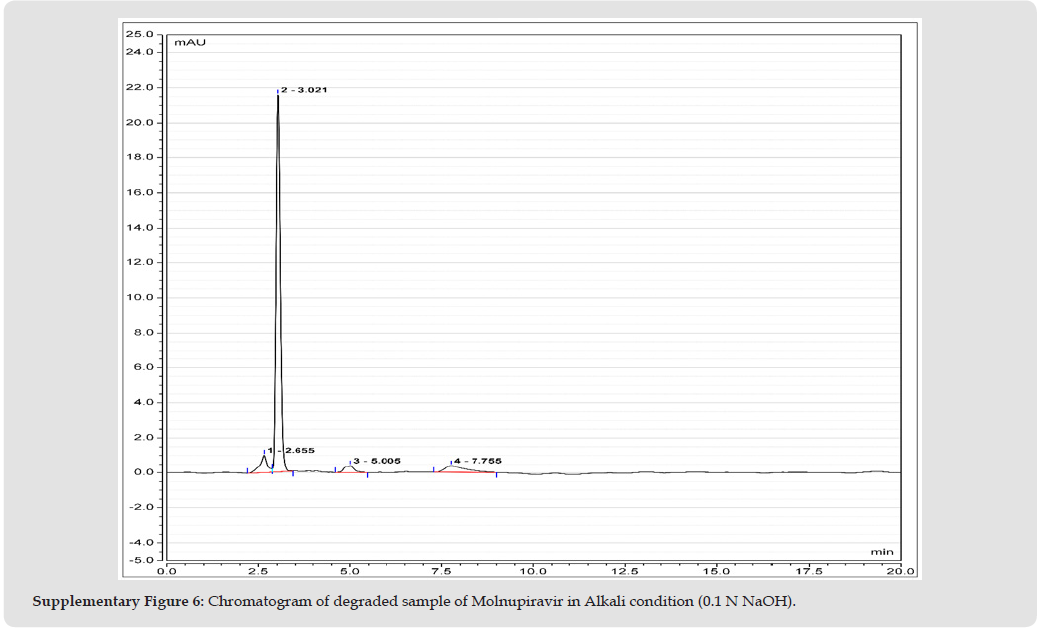Select the peak label '4 - 7.755'
Image resolution: width=1041 pixels, height=628 pixels.
[x=478, y=461]
